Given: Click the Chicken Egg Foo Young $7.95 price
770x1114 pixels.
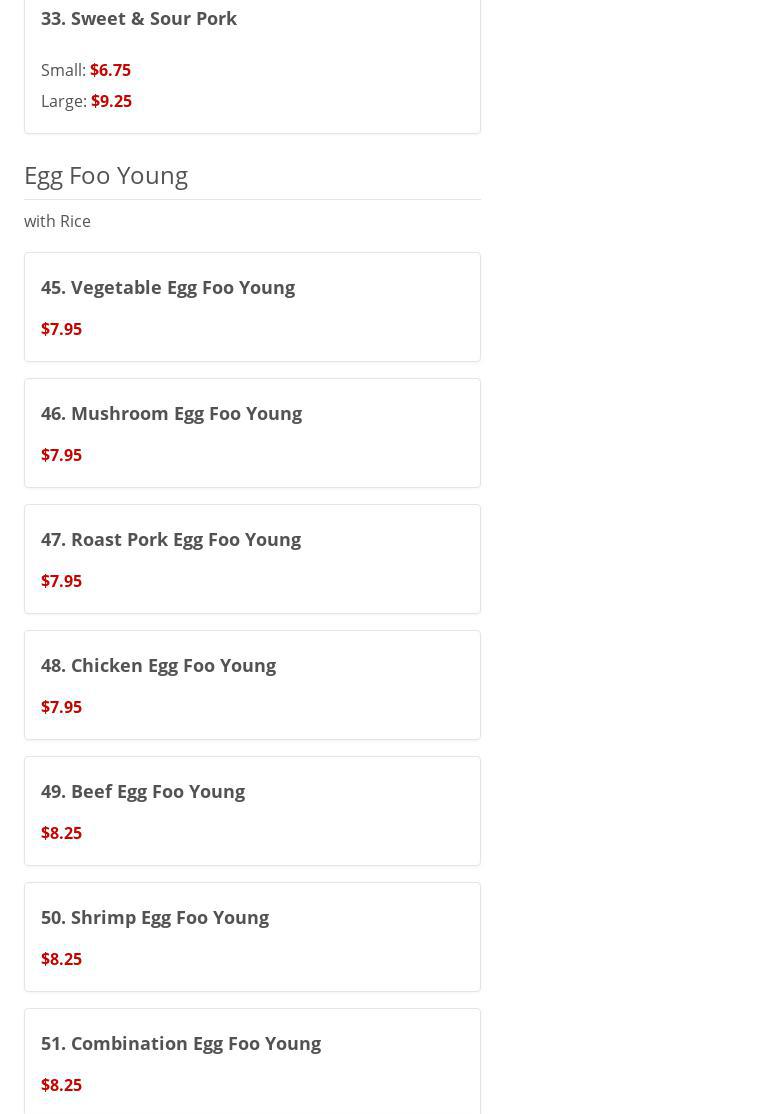Looking at the screenshot, I should pyautogui.click(x=61, y=707).
